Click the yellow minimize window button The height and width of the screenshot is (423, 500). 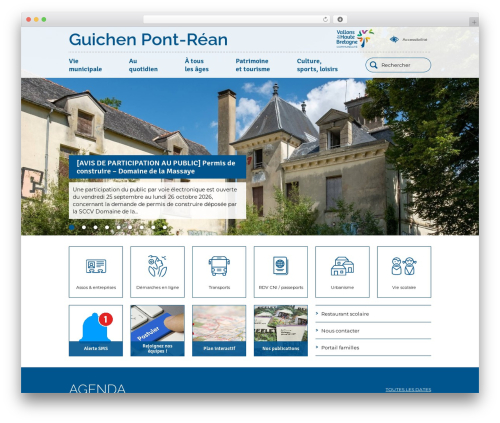click(x=36, y=19)
